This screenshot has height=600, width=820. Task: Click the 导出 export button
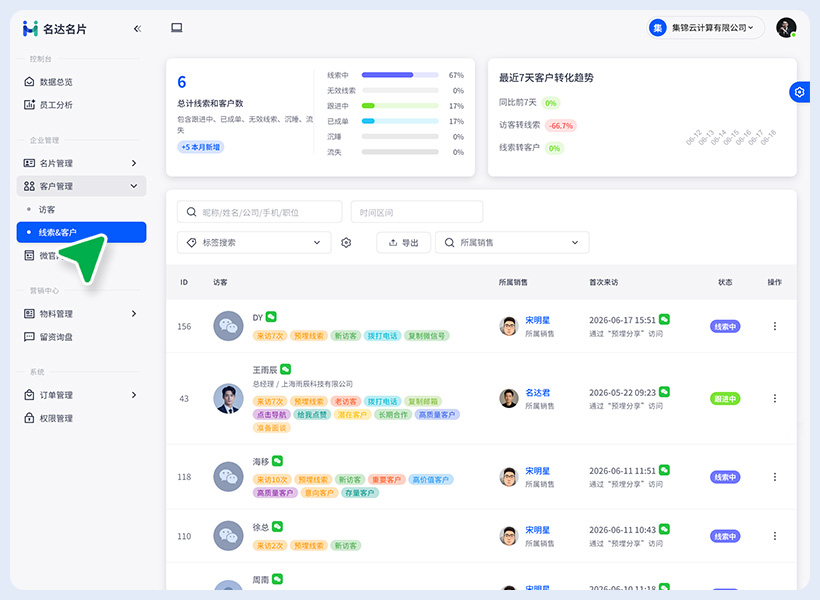pyautogui.click(x=404, y=243)
